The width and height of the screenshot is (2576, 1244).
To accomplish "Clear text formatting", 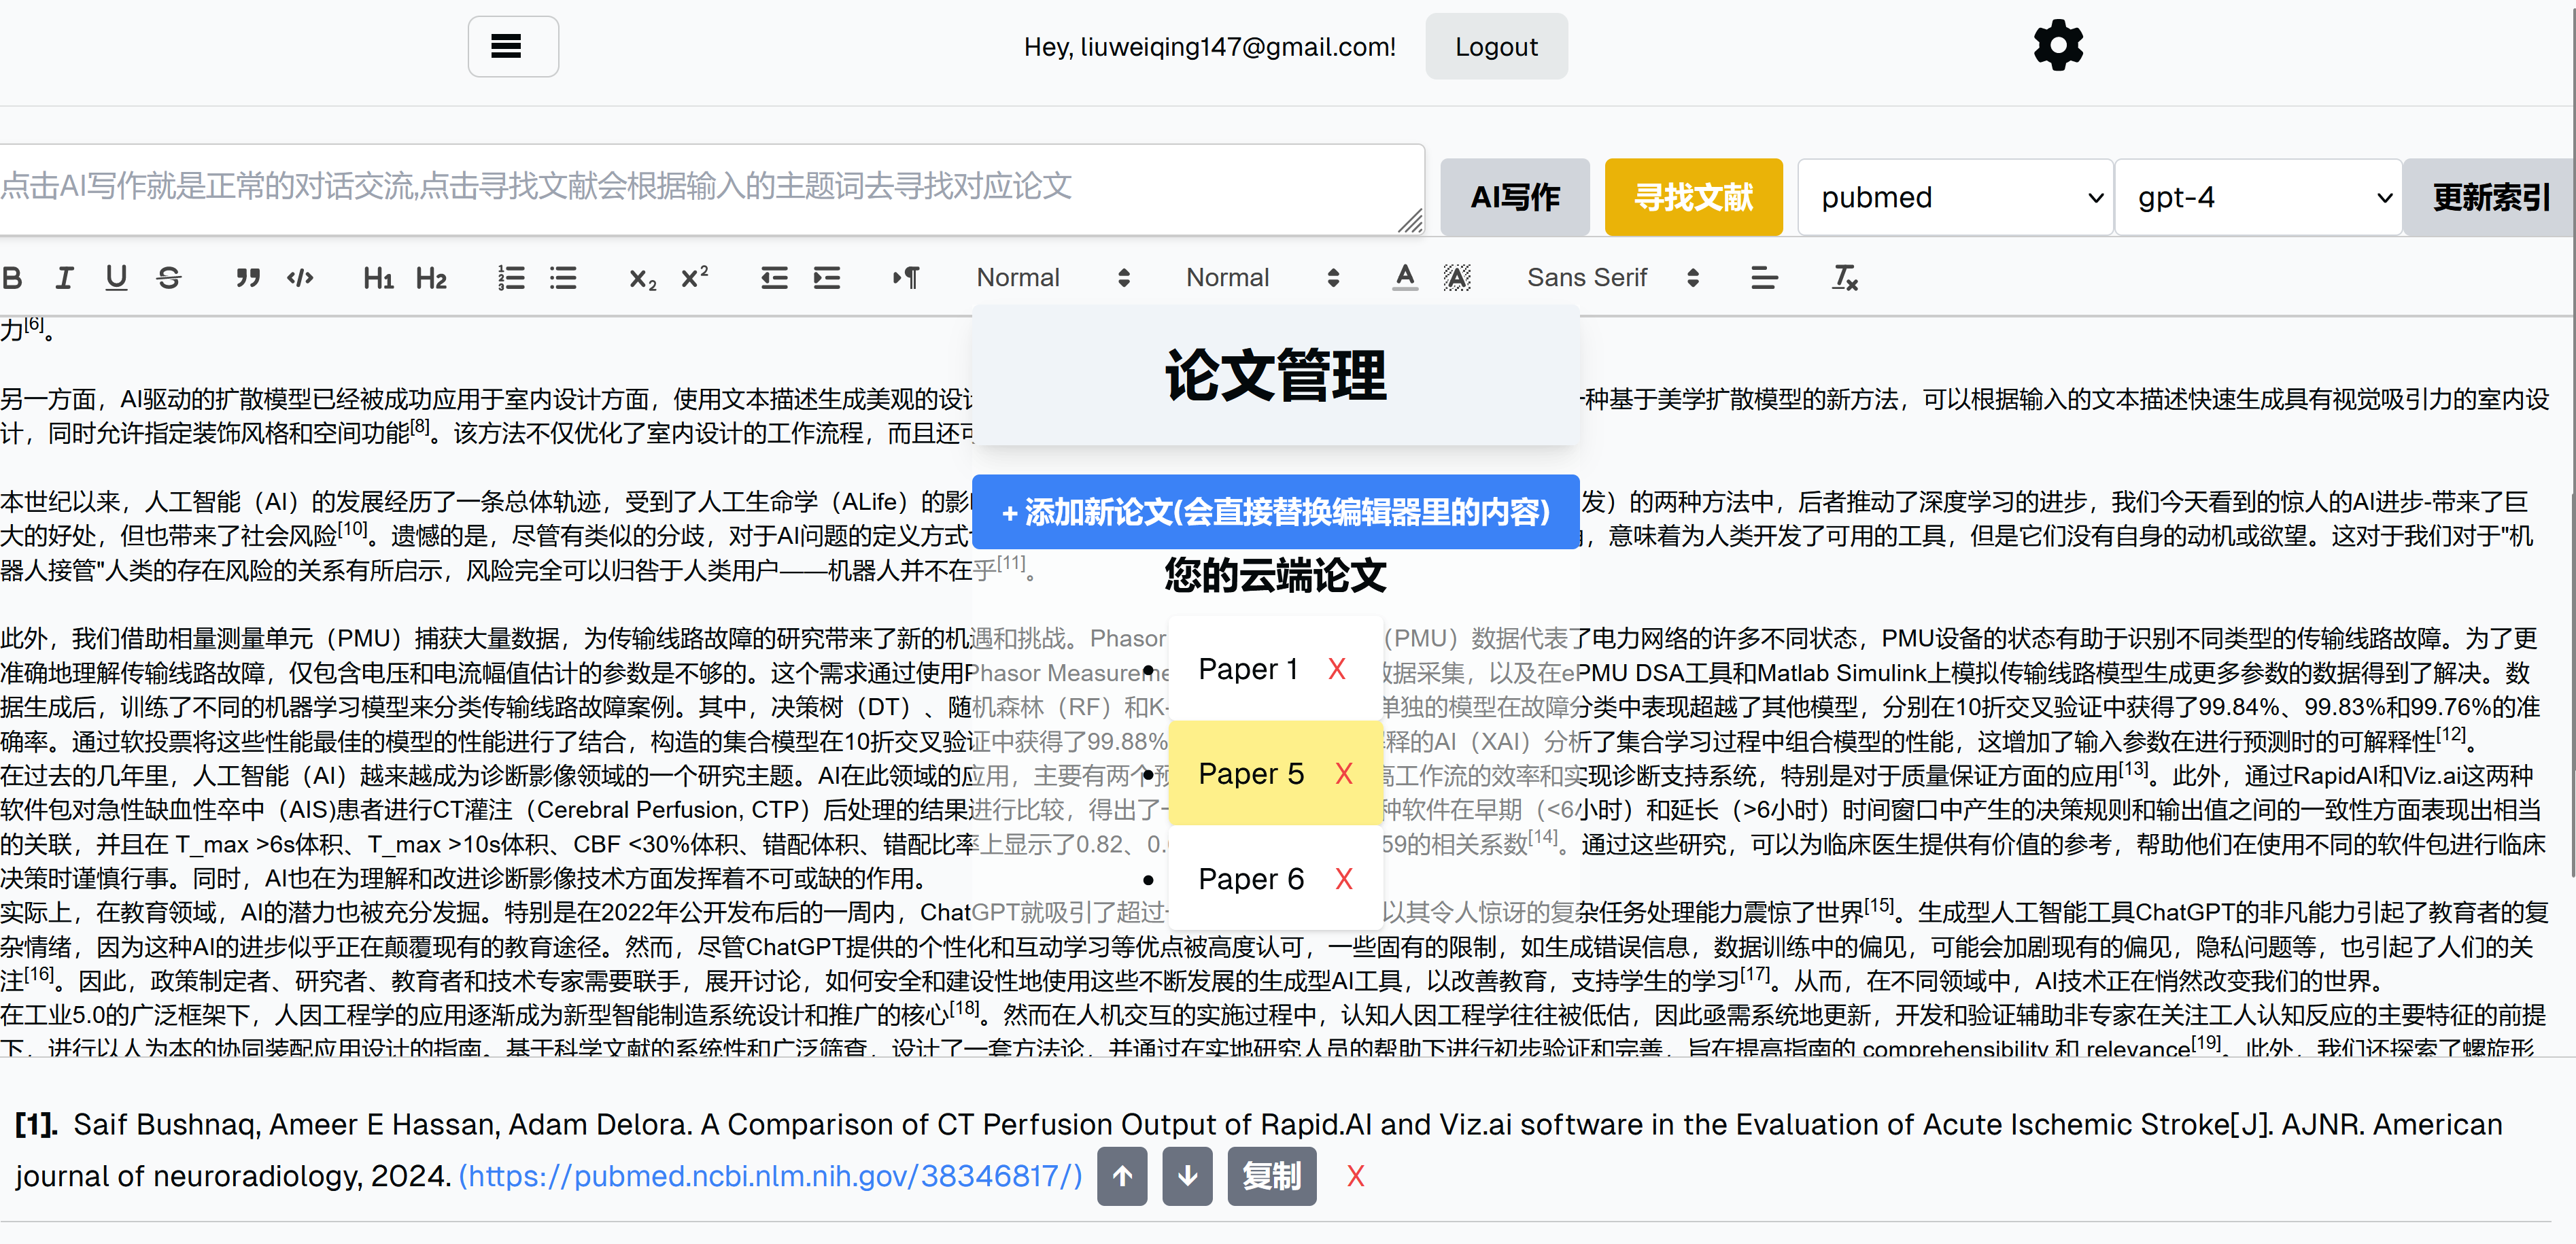I will [1844, 278].
